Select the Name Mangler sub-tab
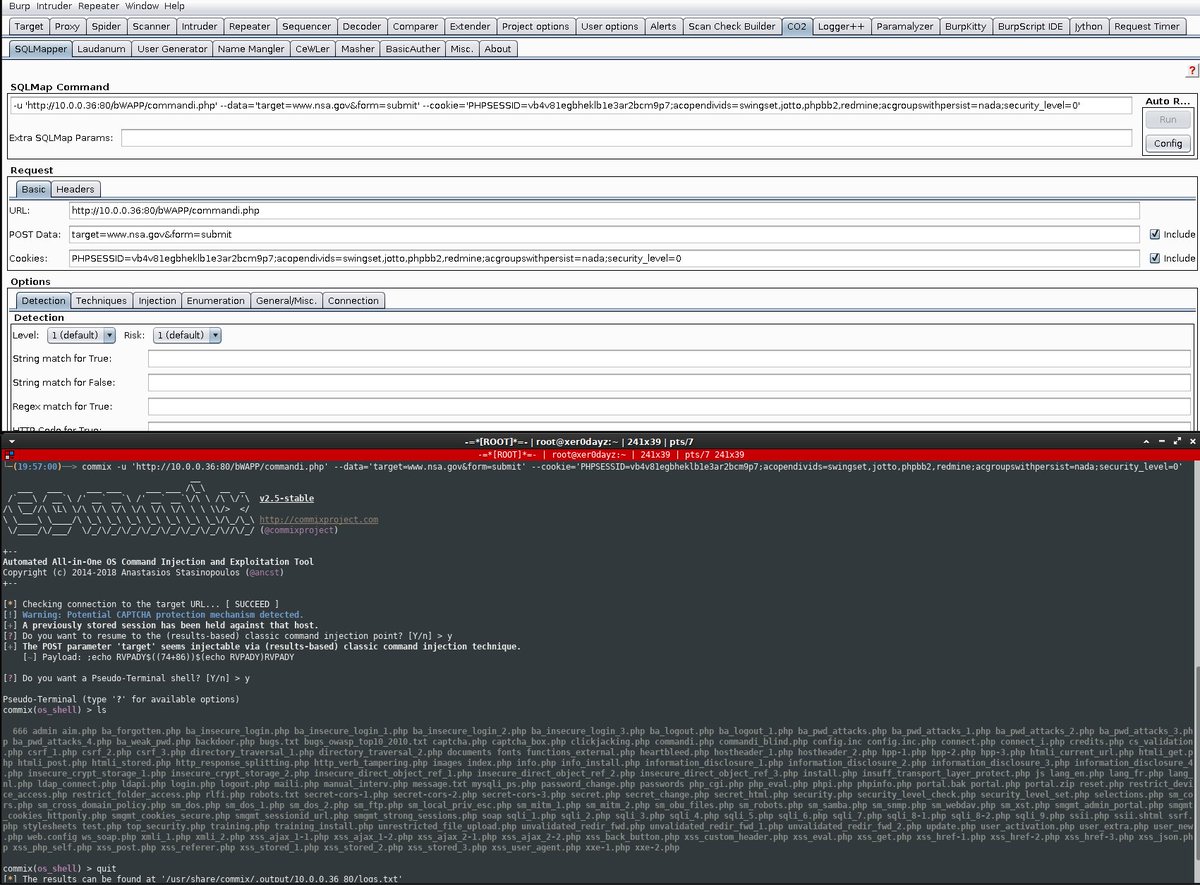 (252, 48)
